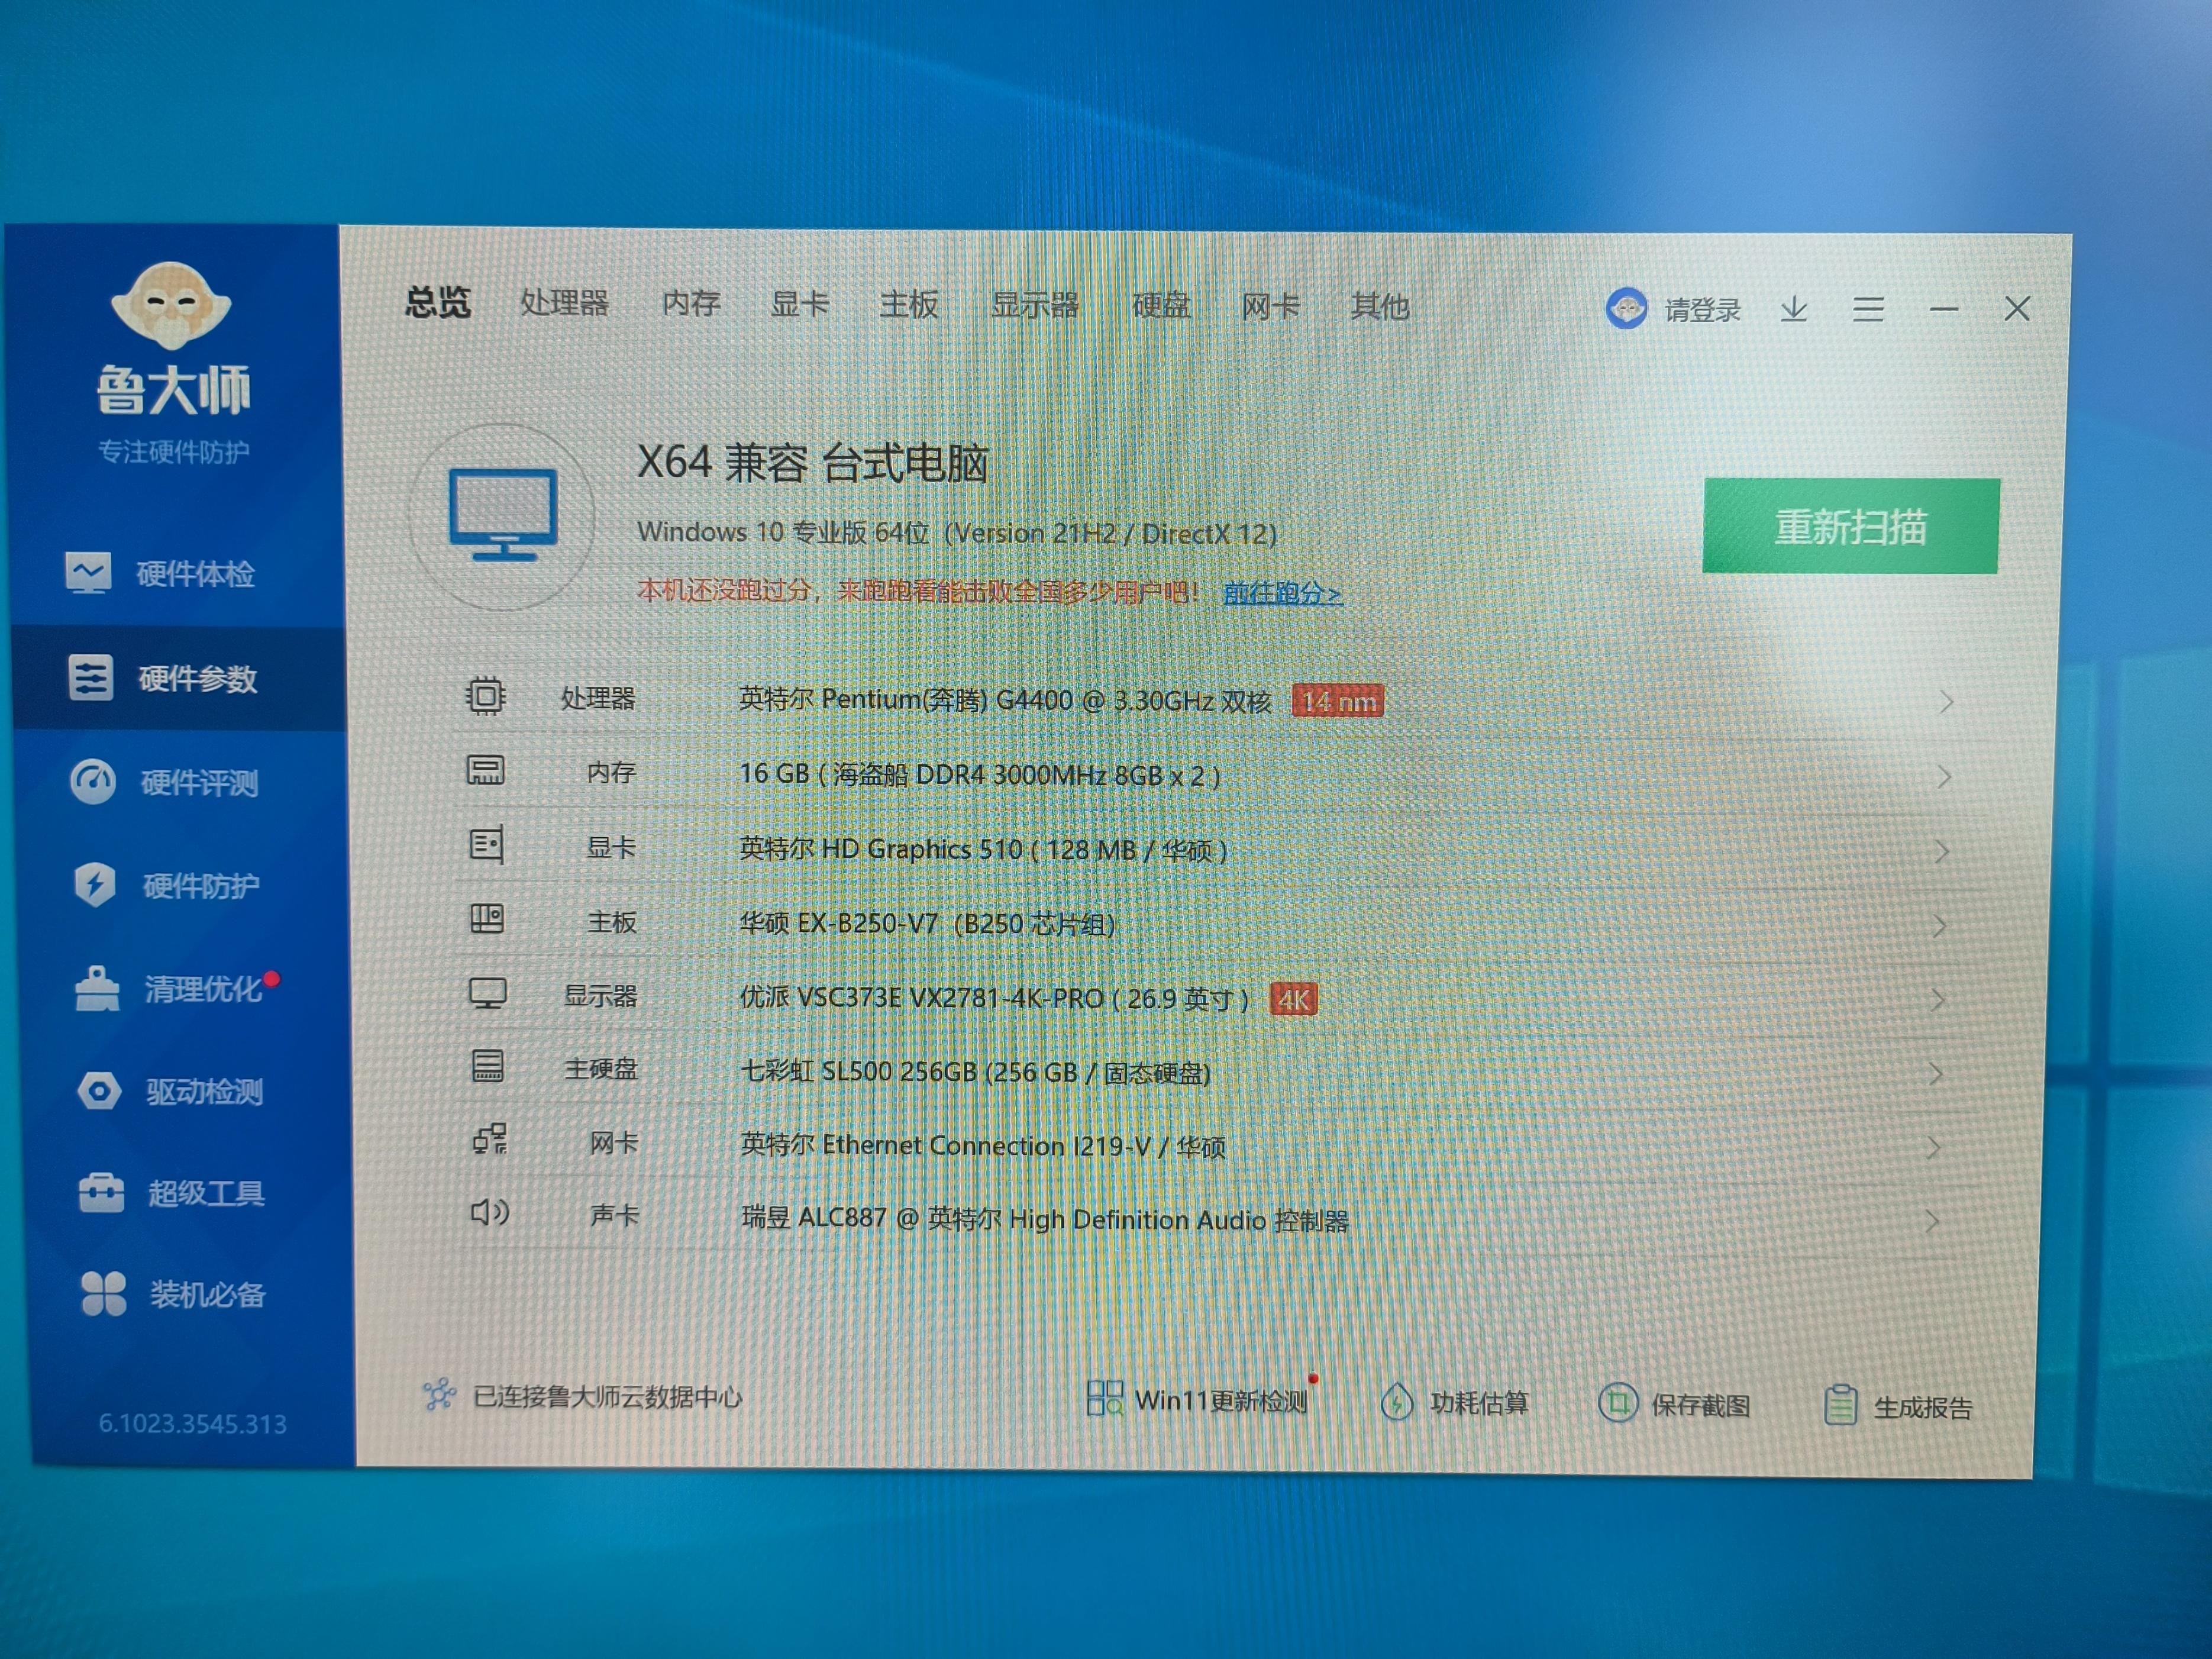Click the network card row icon
Image resolution: width=2212 pixels, height=1659 pixels.
(490, 1139)
